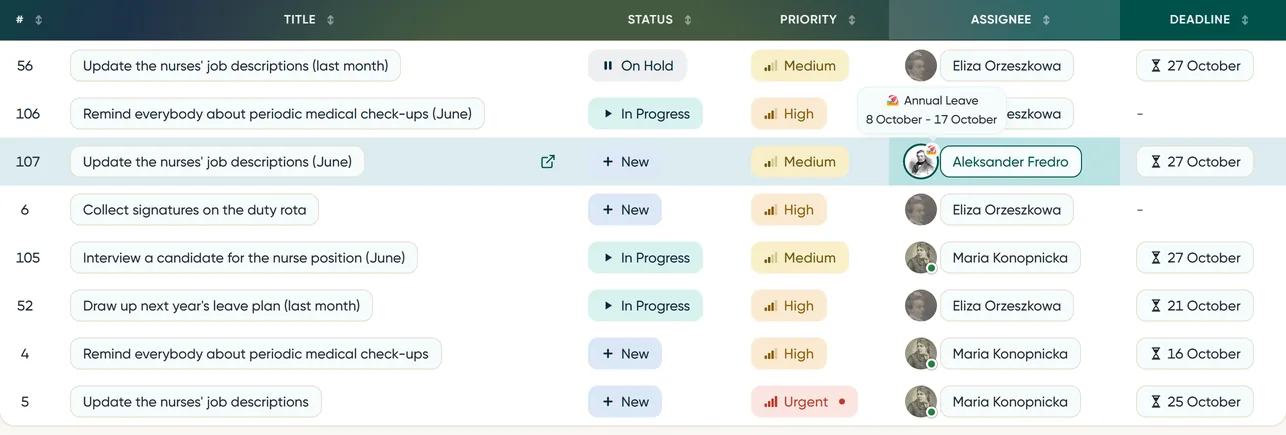Open 'Interview a candidate for the nurse position (June)'
Viewport: 1286px width, 435px height.
tap(244, 258)
